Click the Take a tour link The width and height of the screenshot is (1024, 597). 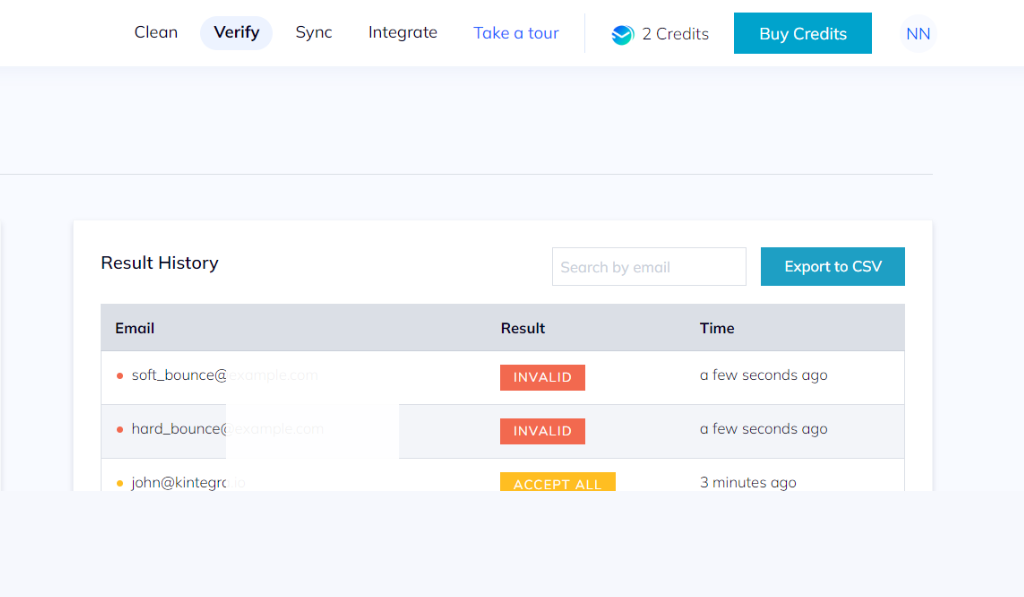pyautogui.click(x=516, y=33)
